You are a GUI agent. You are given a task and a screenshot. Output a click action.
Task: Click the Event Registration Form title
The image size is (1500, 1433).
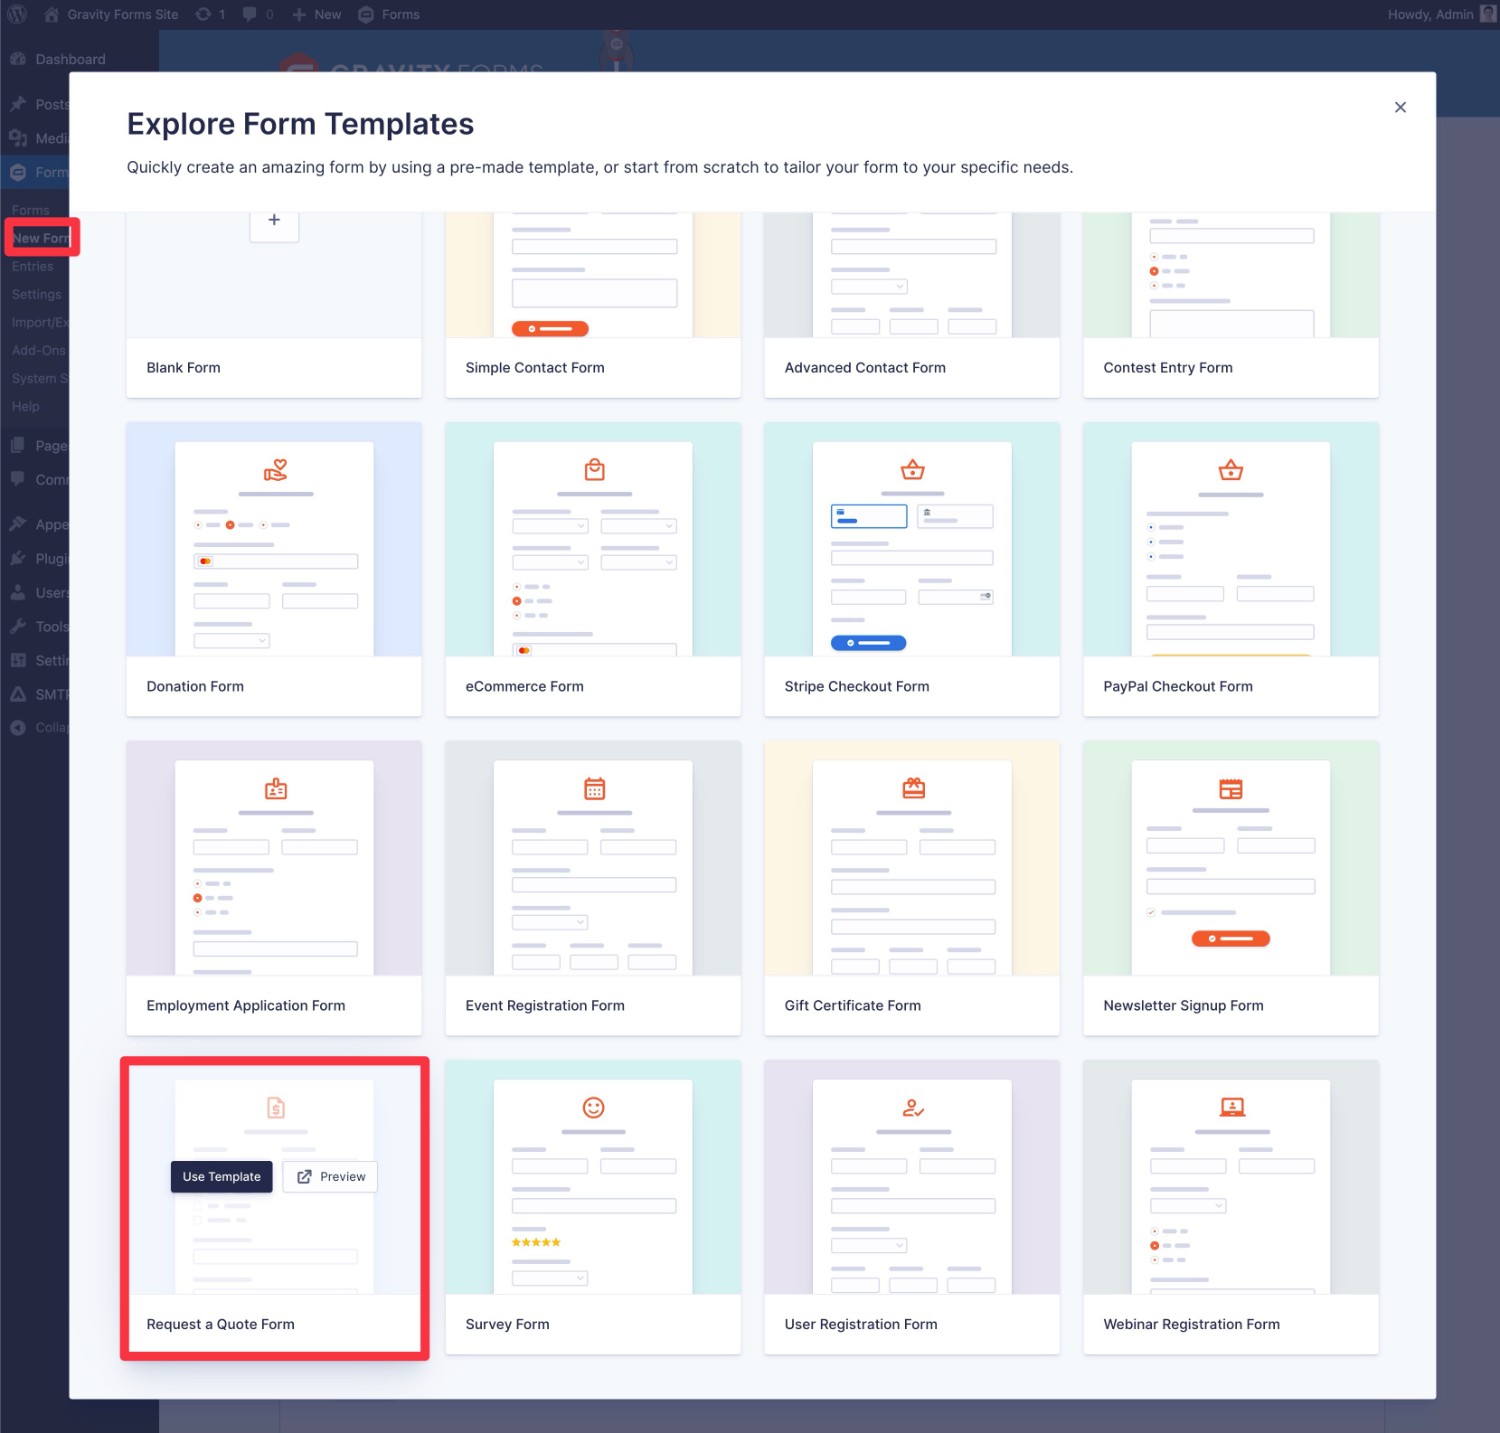click(x=545, y=1005)
